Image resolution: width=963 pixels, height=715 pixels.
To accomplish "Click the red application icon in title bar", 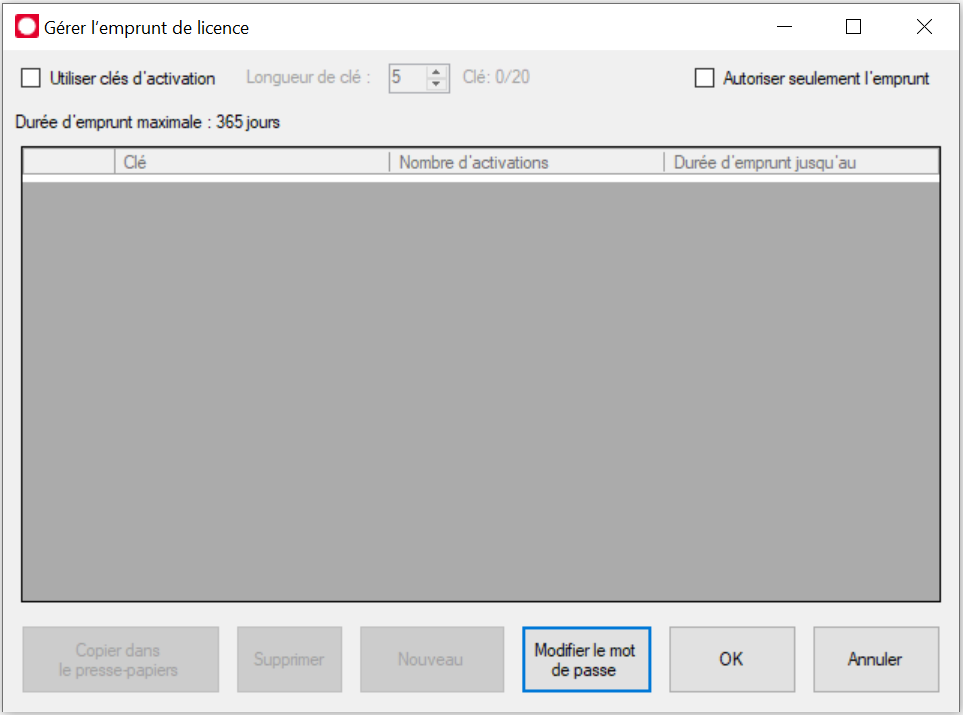I will pos(27,27).
